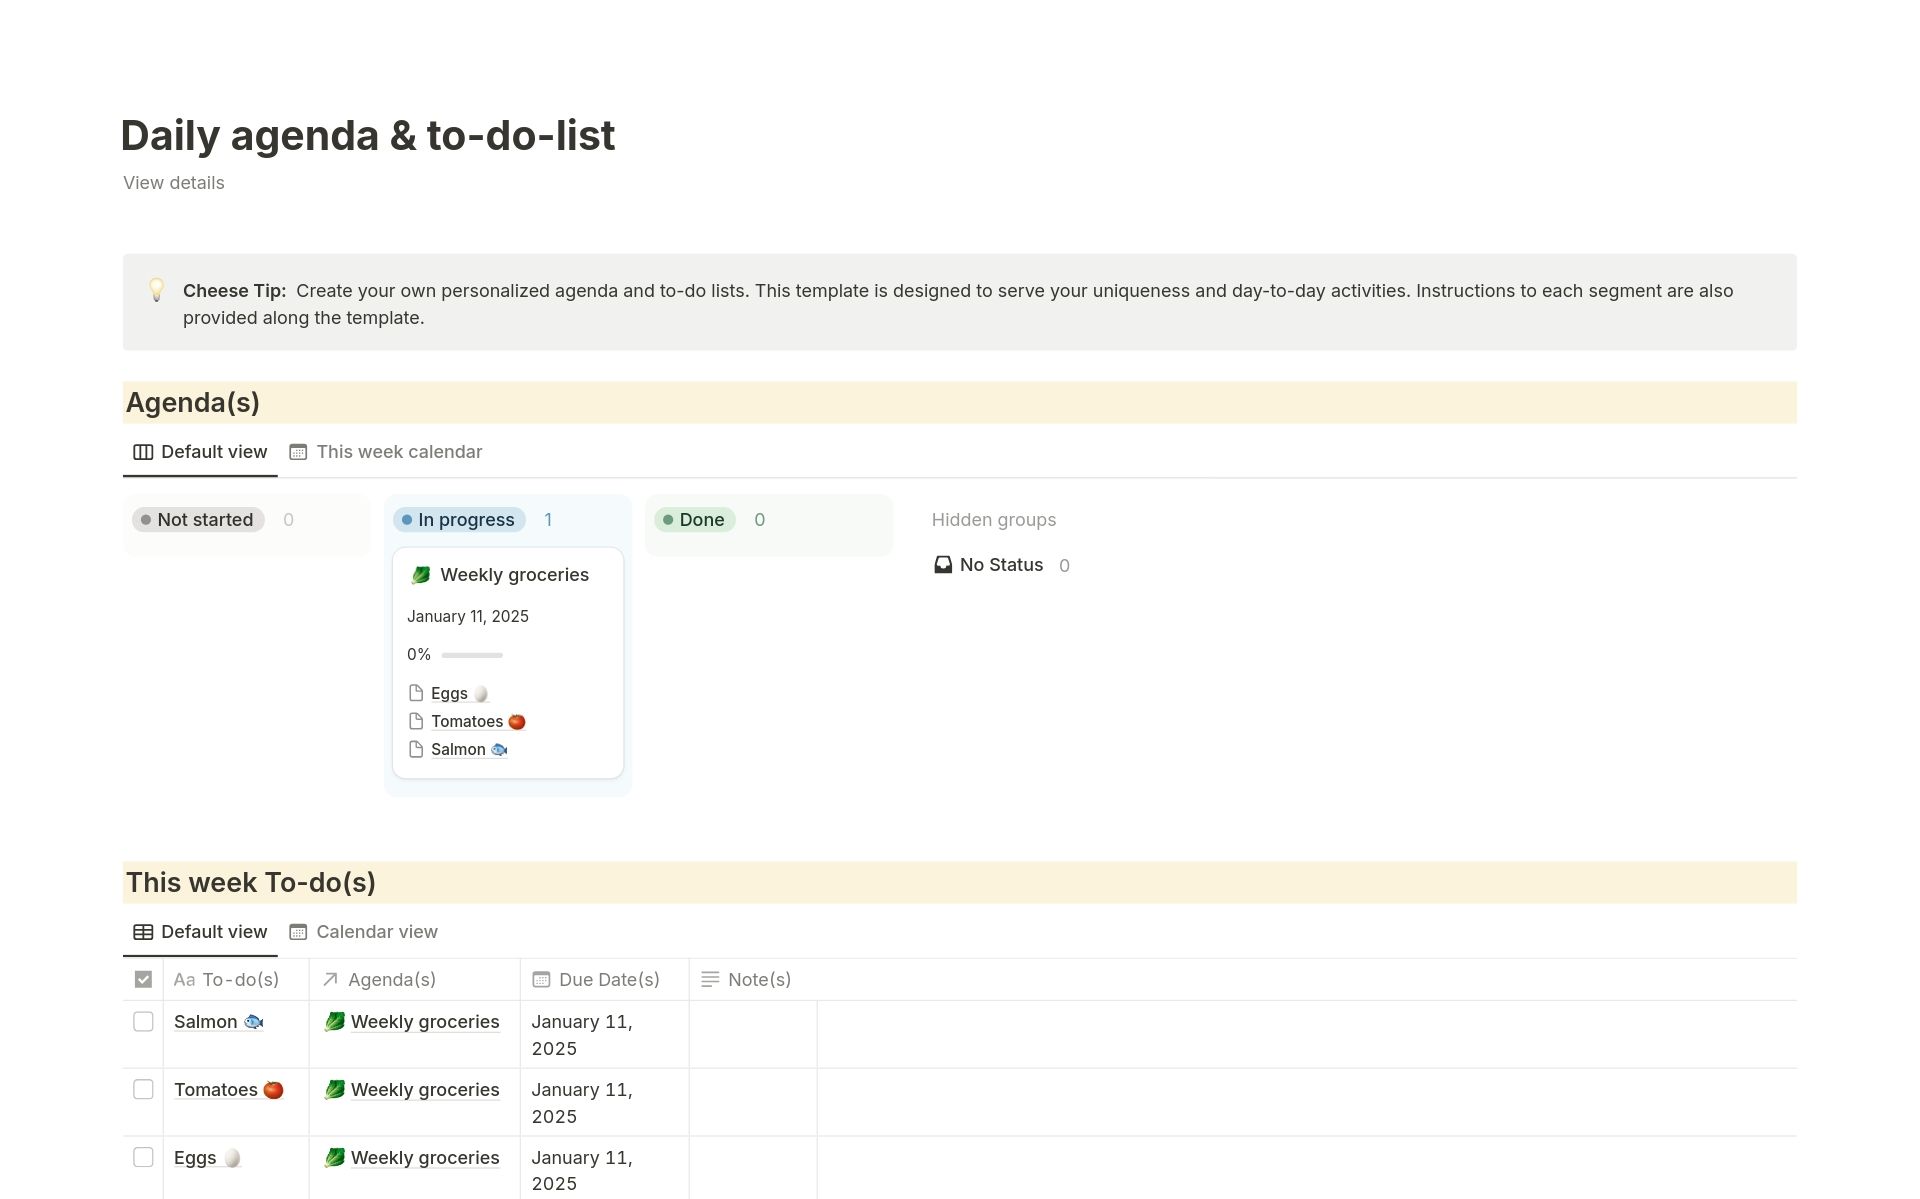Open the Weekly groceries link in the Salmon row
This screenshot has width=1920, height=1199.
(x=426, y=1021)
